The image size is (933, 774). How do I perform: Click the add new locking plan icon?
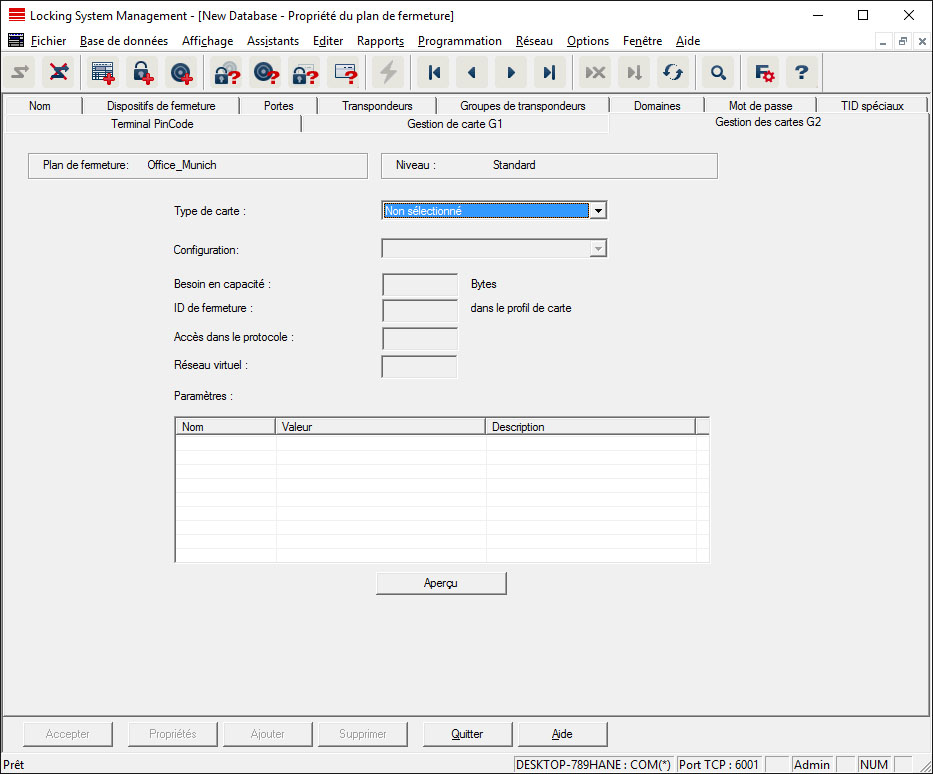pos(103,72)
